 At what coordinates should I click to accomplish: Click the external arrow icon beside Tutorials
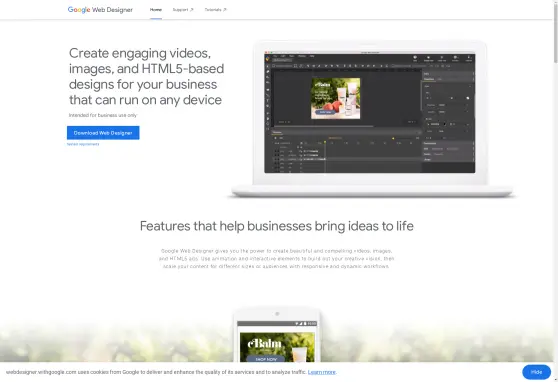click(x=225, y=10)
